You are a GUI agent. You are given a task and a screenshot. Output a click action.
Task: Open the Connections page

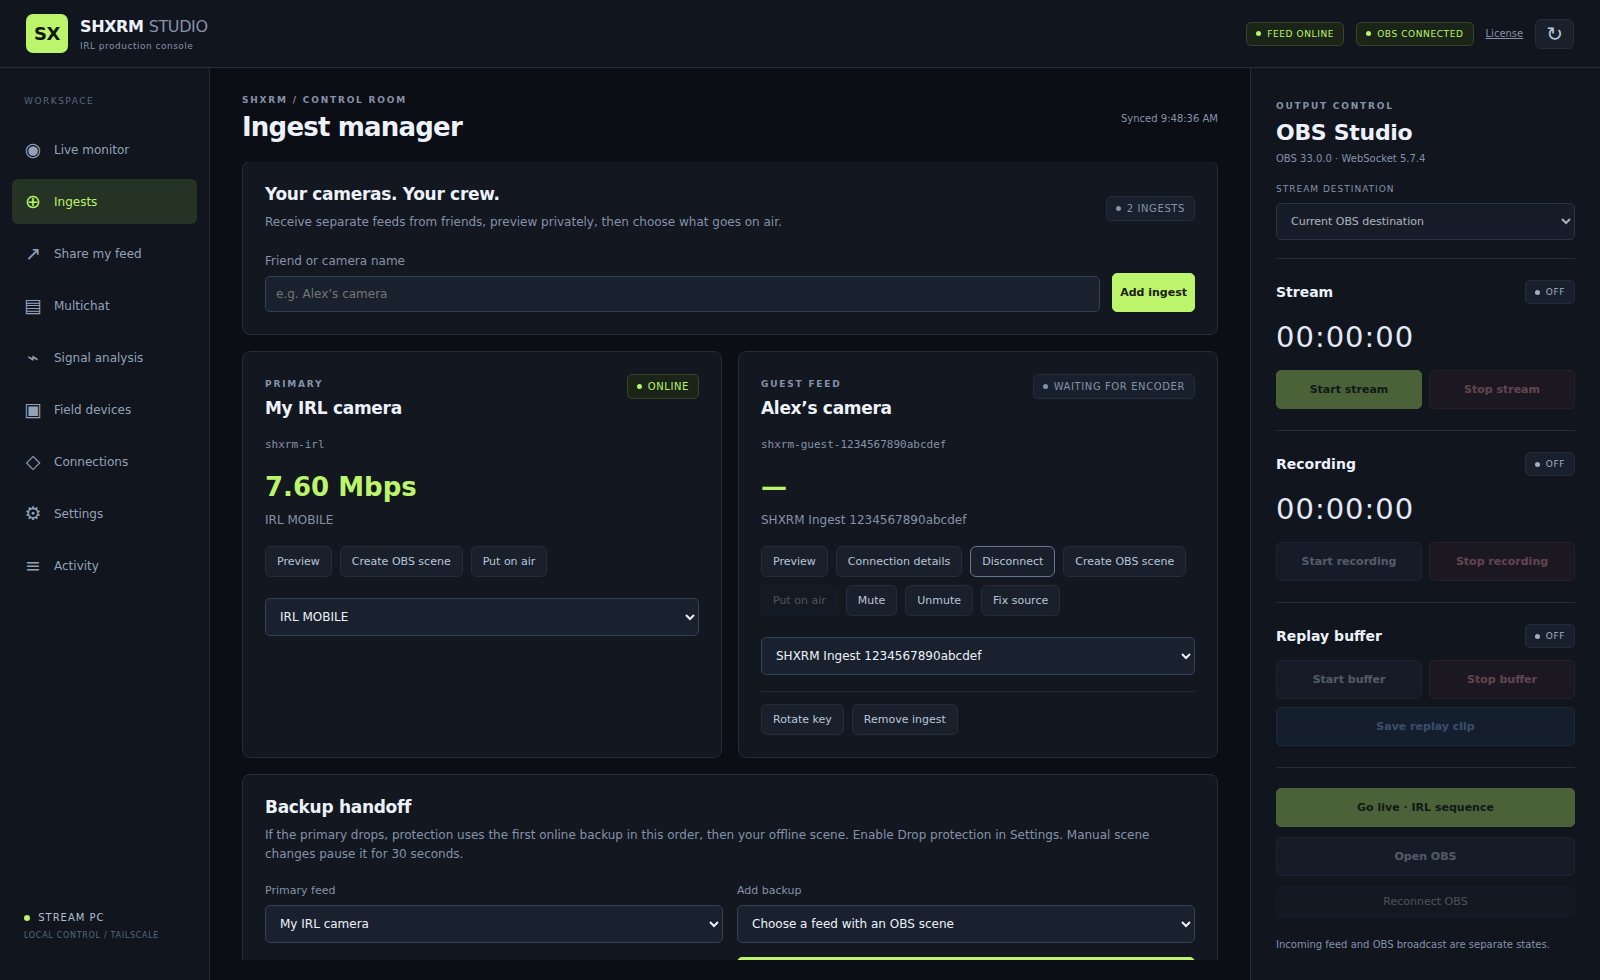point(104,462)
